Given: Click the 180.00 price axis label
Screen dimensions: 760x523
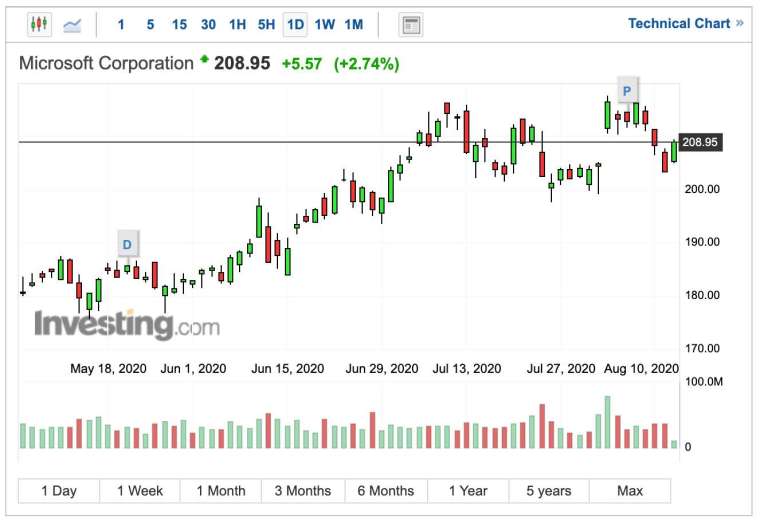Looking at the screenshot, I should (702, 295).
